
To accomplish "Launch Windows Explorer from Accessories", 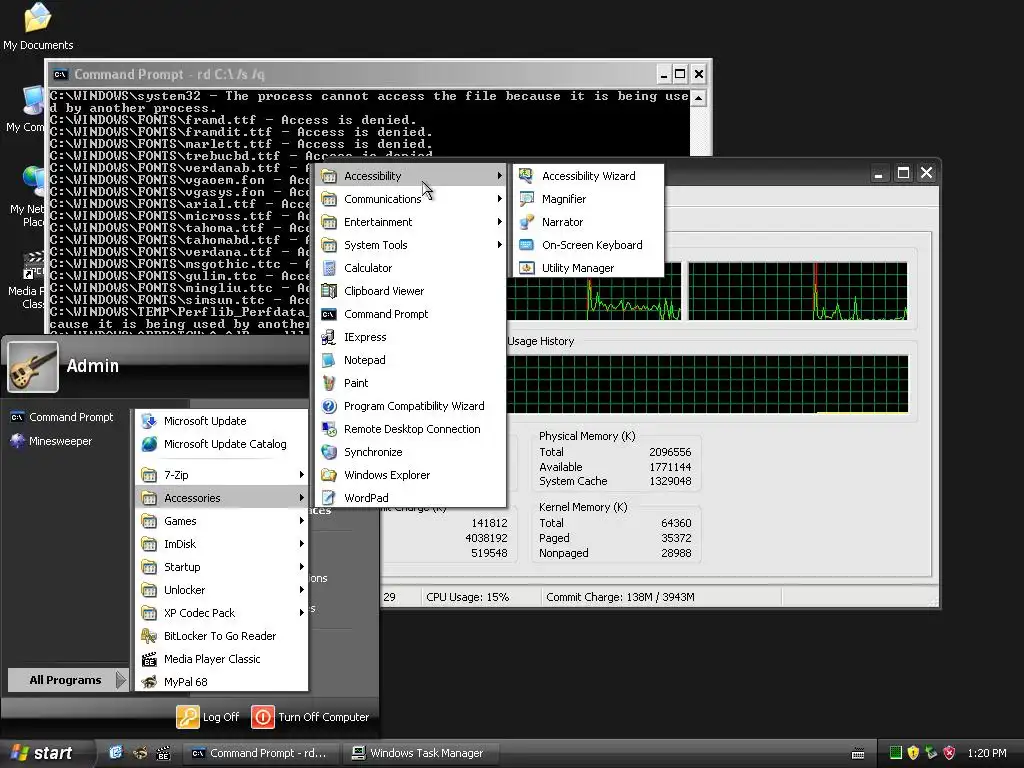I will tap(410, 475).
